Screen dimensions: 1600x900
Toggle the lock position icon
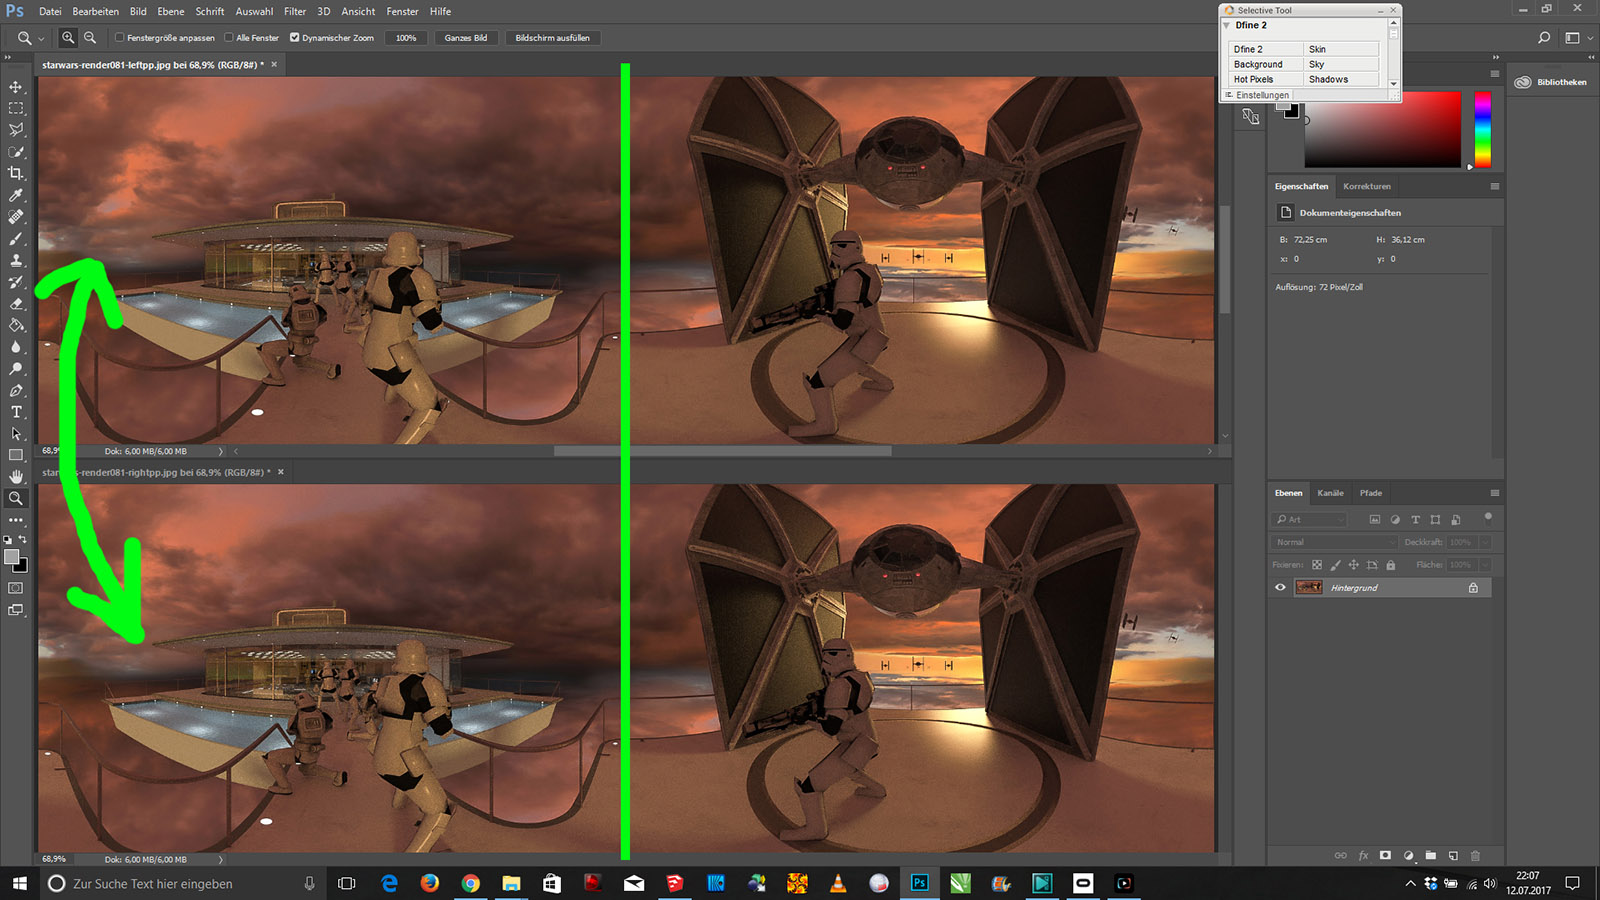(x=1353, y=565)
